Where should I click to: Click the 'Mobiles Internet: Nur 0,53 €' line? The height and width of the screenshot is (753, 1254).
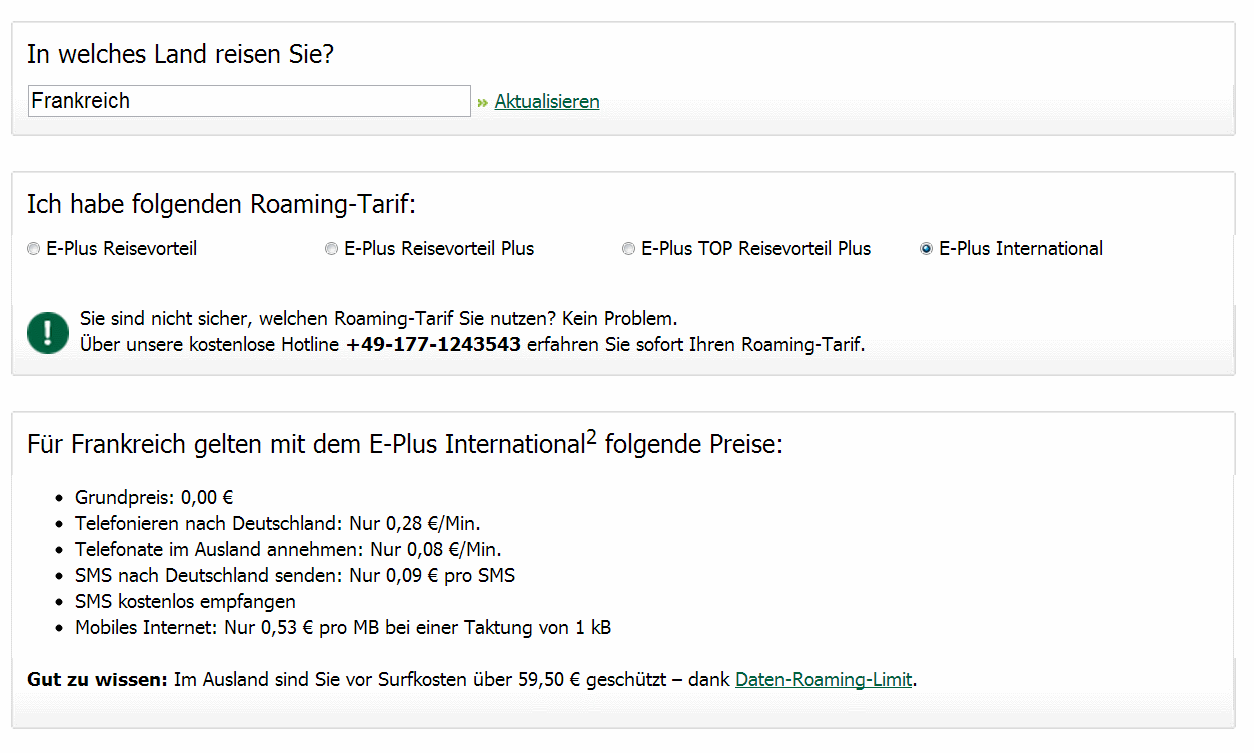coord(343,628)
